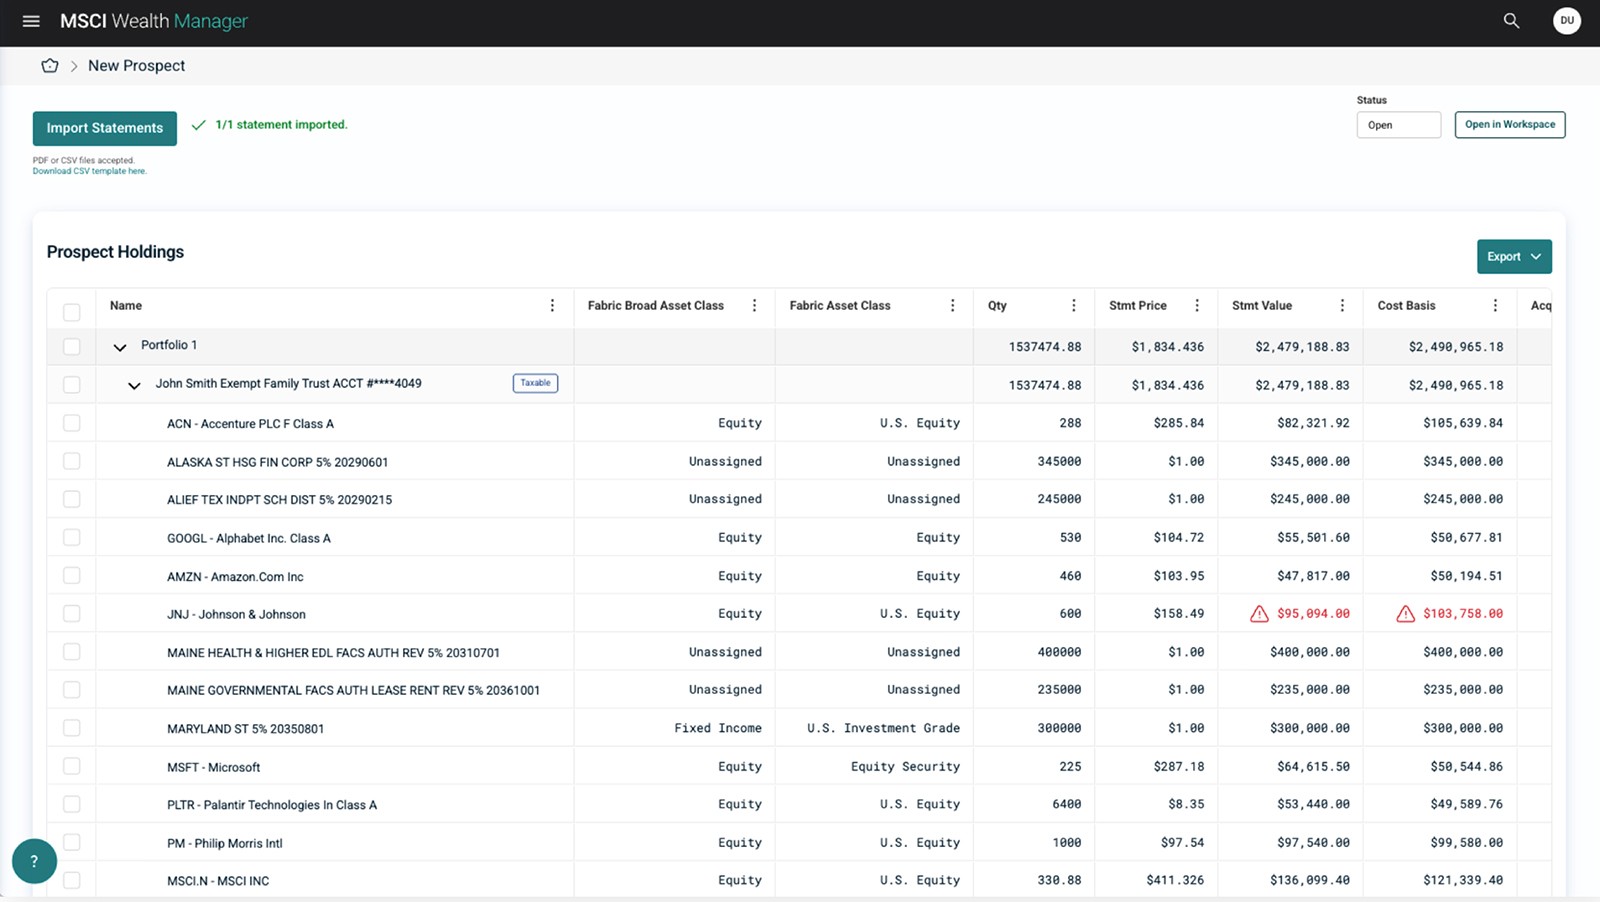Screen dimensions: 1600x902
Task: Open the help question mark button
Action: [x=34, y=861]
